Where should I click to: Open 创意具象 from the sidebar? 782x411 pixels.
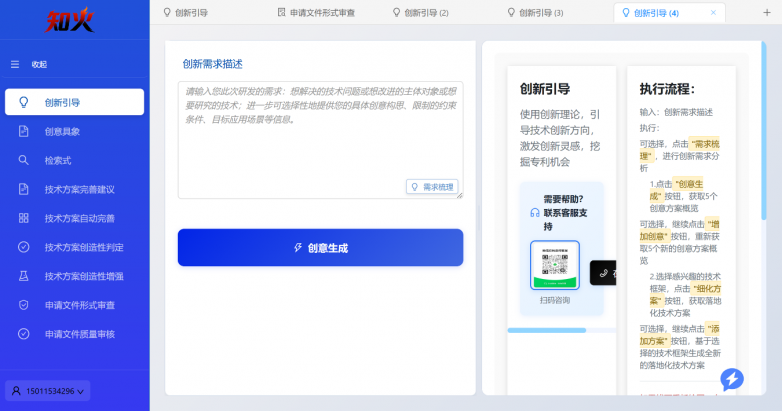click(61, 131)
